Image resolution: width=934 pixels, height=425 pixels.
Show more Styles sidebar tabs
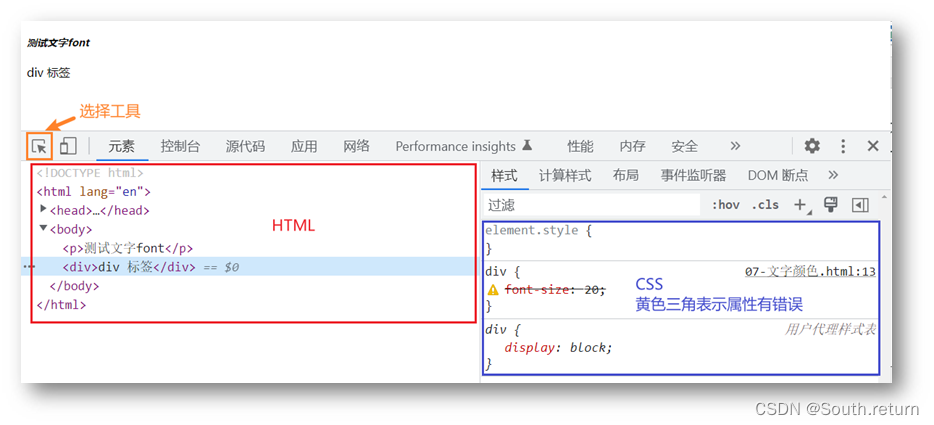[833, 175]
